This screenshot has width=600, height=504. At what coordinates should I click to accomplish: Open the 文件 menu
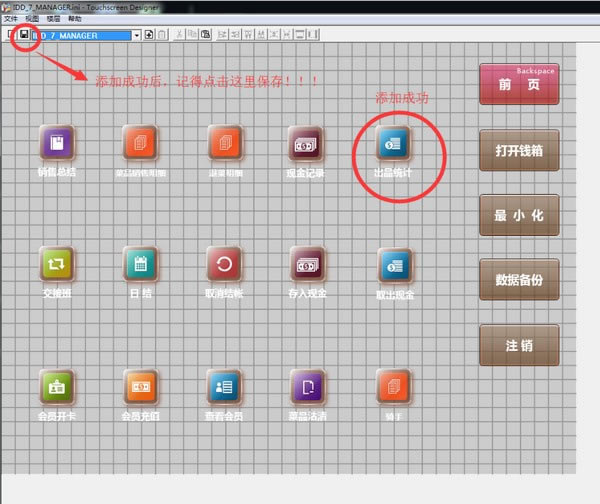click(11, 19)
